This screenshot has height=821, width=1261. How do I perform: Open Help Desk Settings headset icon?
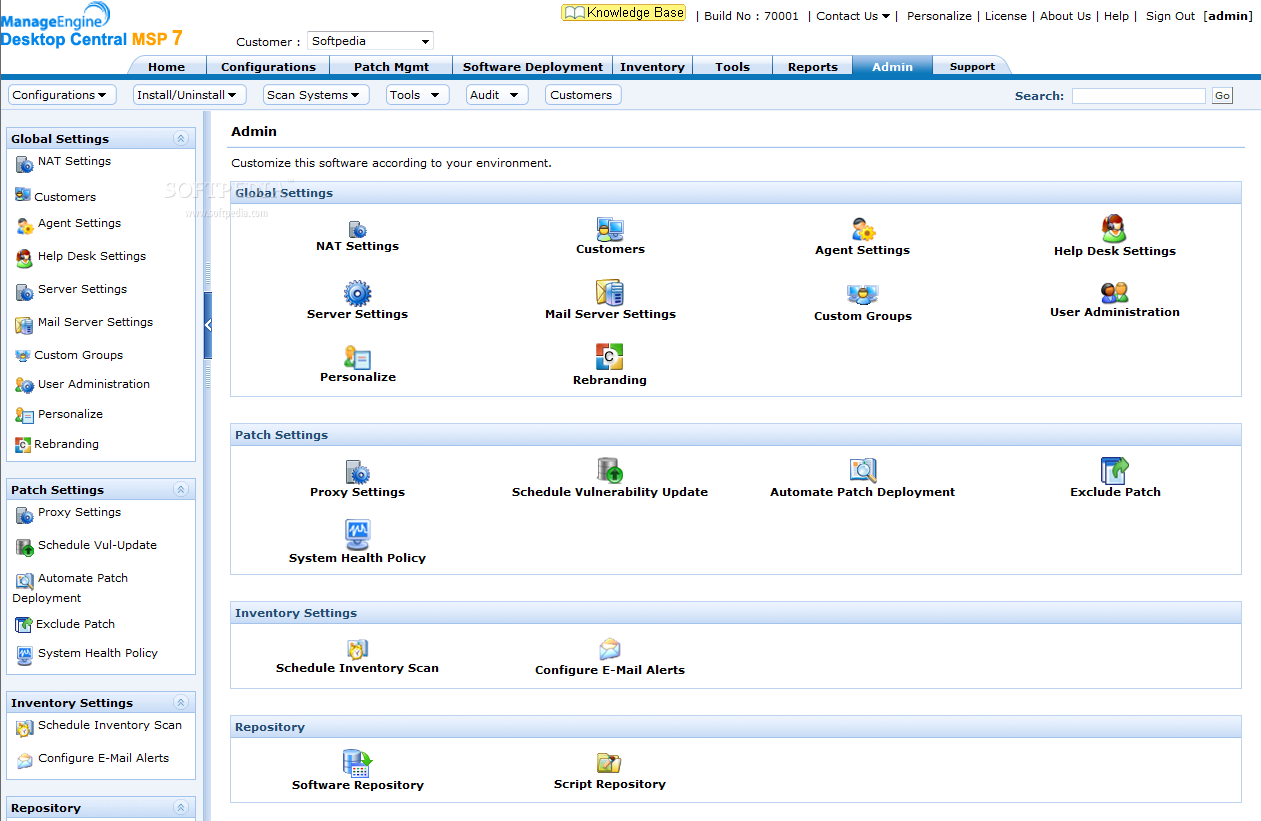pos(1114,229)
